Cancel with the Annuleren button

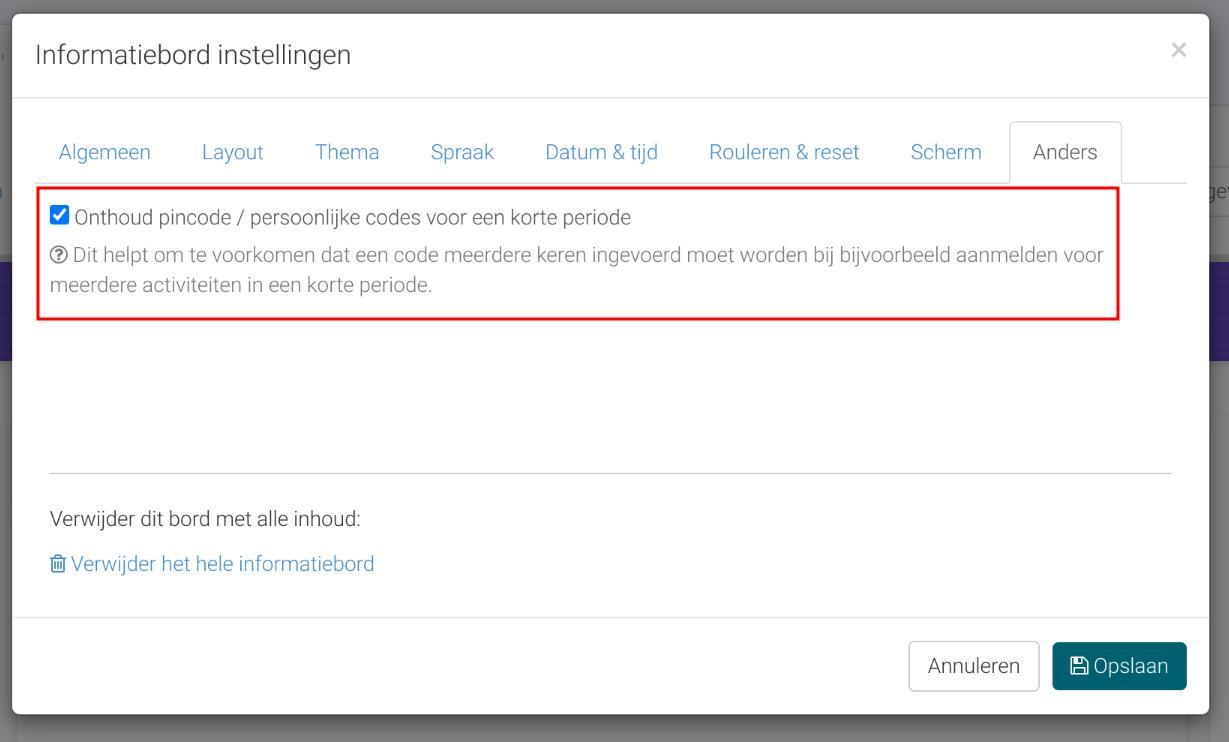[973, 666]
